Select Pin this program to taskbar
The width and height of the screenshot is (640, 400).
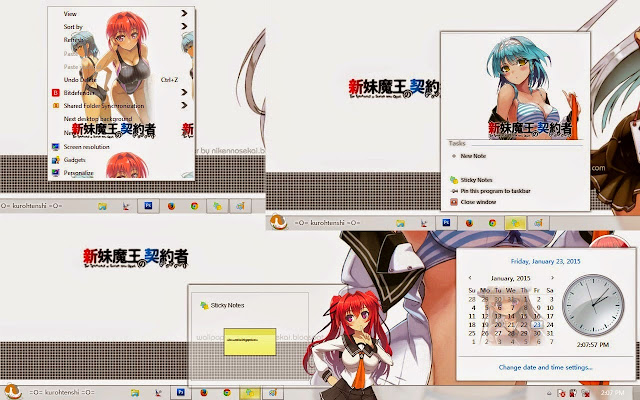point(495,191)
